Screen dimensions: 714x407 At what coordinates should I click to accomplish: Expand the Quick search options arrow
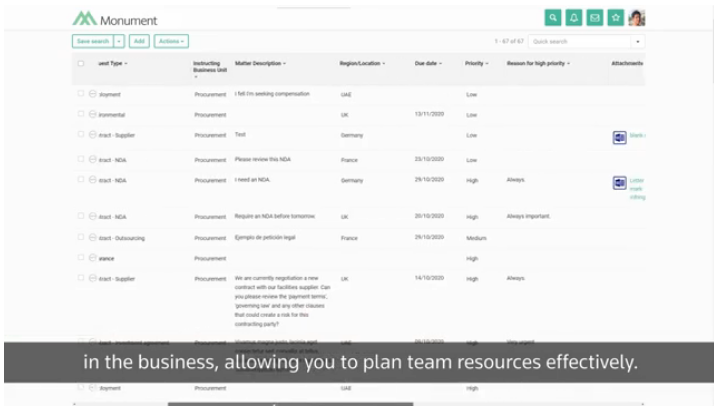click(x=638, y=42)
